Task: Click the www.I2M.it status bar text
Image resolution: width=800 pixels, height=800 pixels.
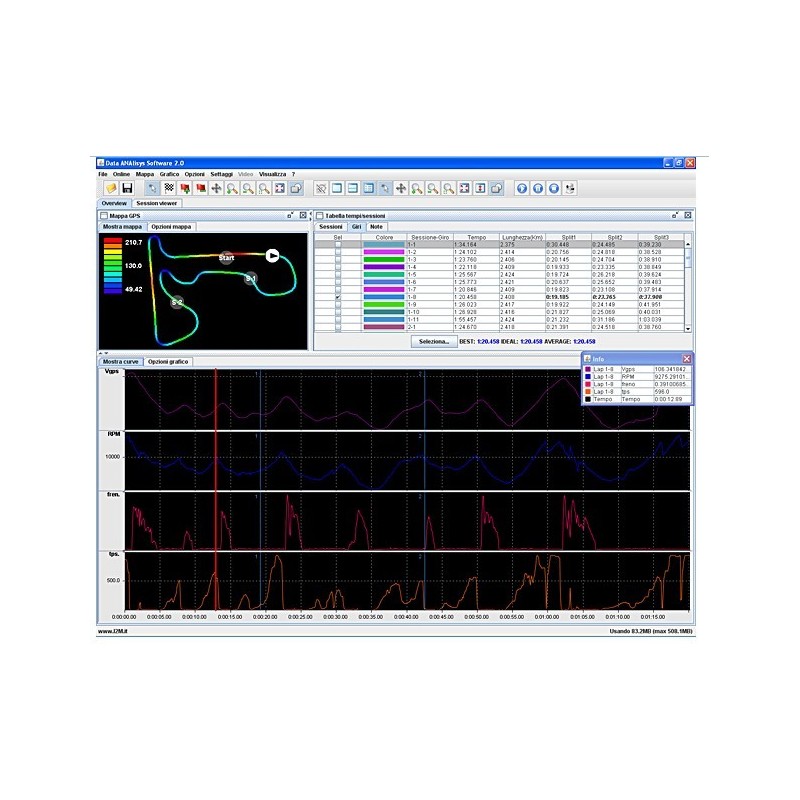Action: 113,631
